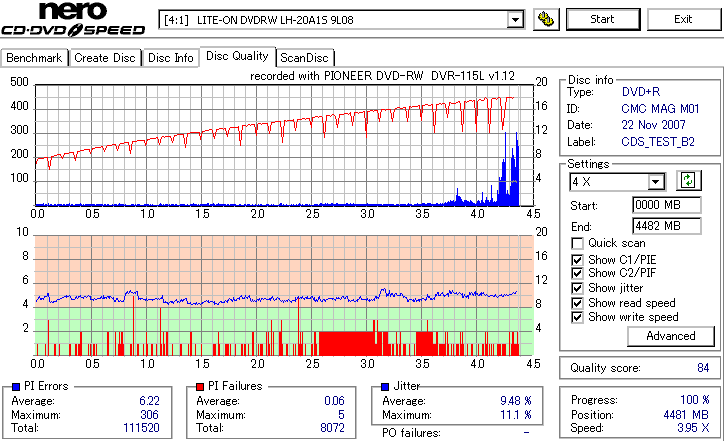724x441 pixels.
Task: Click the Start position field 0000 MB
Action: (667, 205)
